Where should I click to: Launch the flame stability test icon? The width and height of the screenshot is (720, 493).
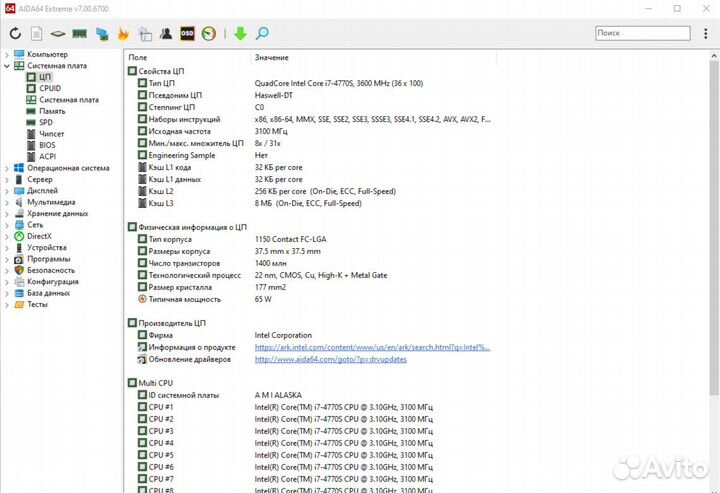click(x=124, y=34)
